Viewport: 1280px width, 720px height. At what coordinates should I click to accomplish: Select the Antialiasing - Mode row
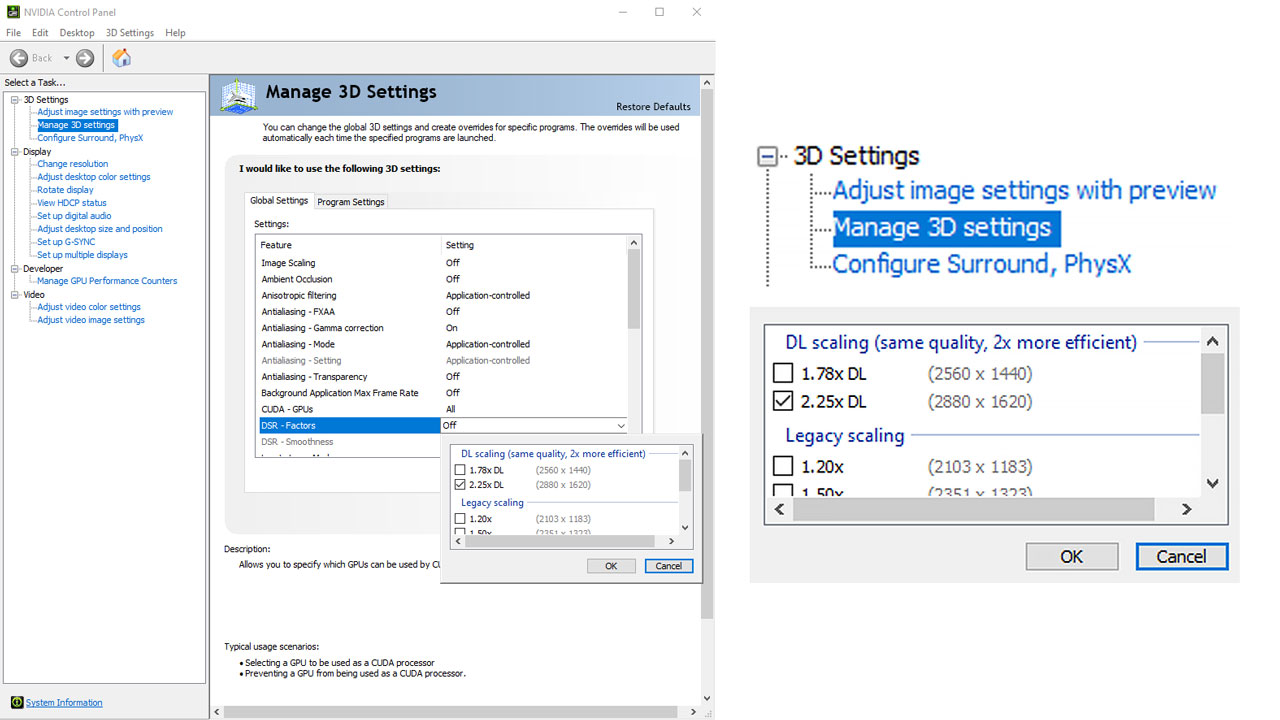[x=441, y=344]
